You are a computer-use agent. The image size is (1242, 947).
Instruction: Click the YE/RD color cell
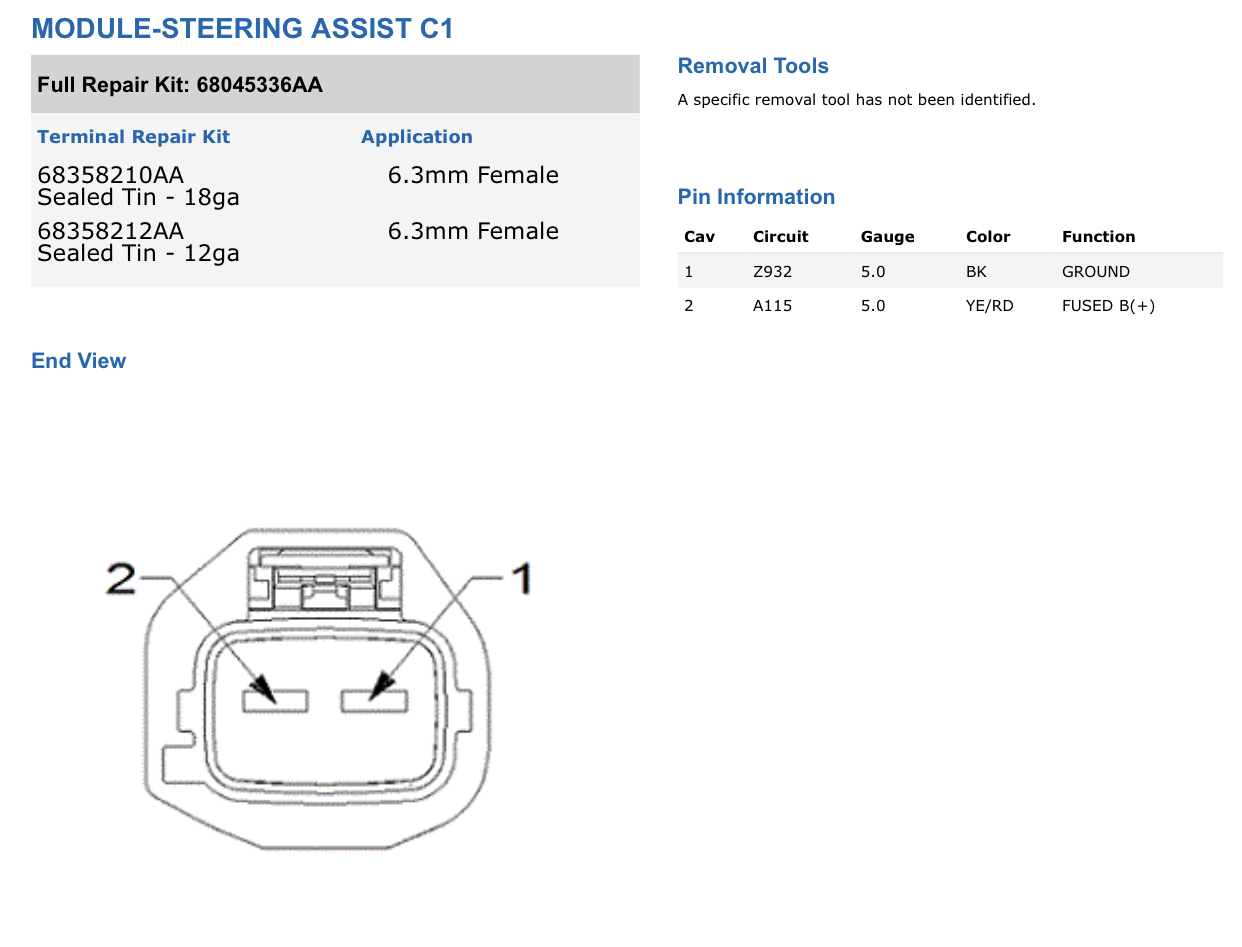[x=989, y=306]
